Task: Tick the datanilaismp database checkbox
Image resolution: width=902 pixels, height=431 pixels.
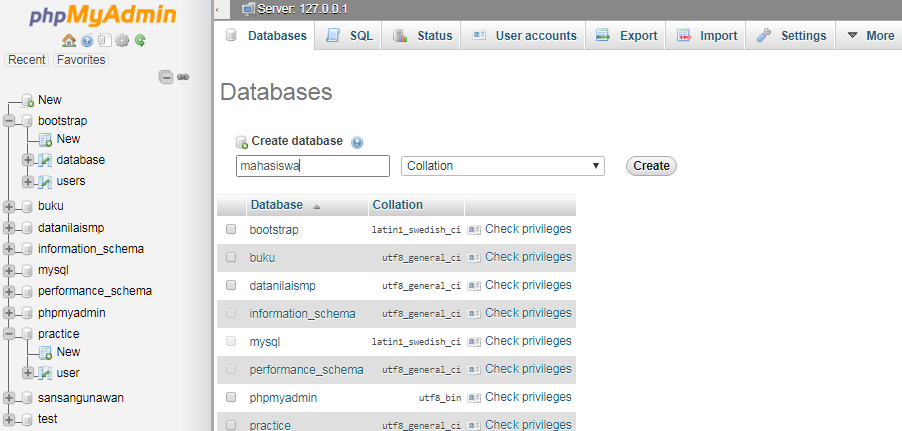Action: pyautogui.click(x=231, y=285)
